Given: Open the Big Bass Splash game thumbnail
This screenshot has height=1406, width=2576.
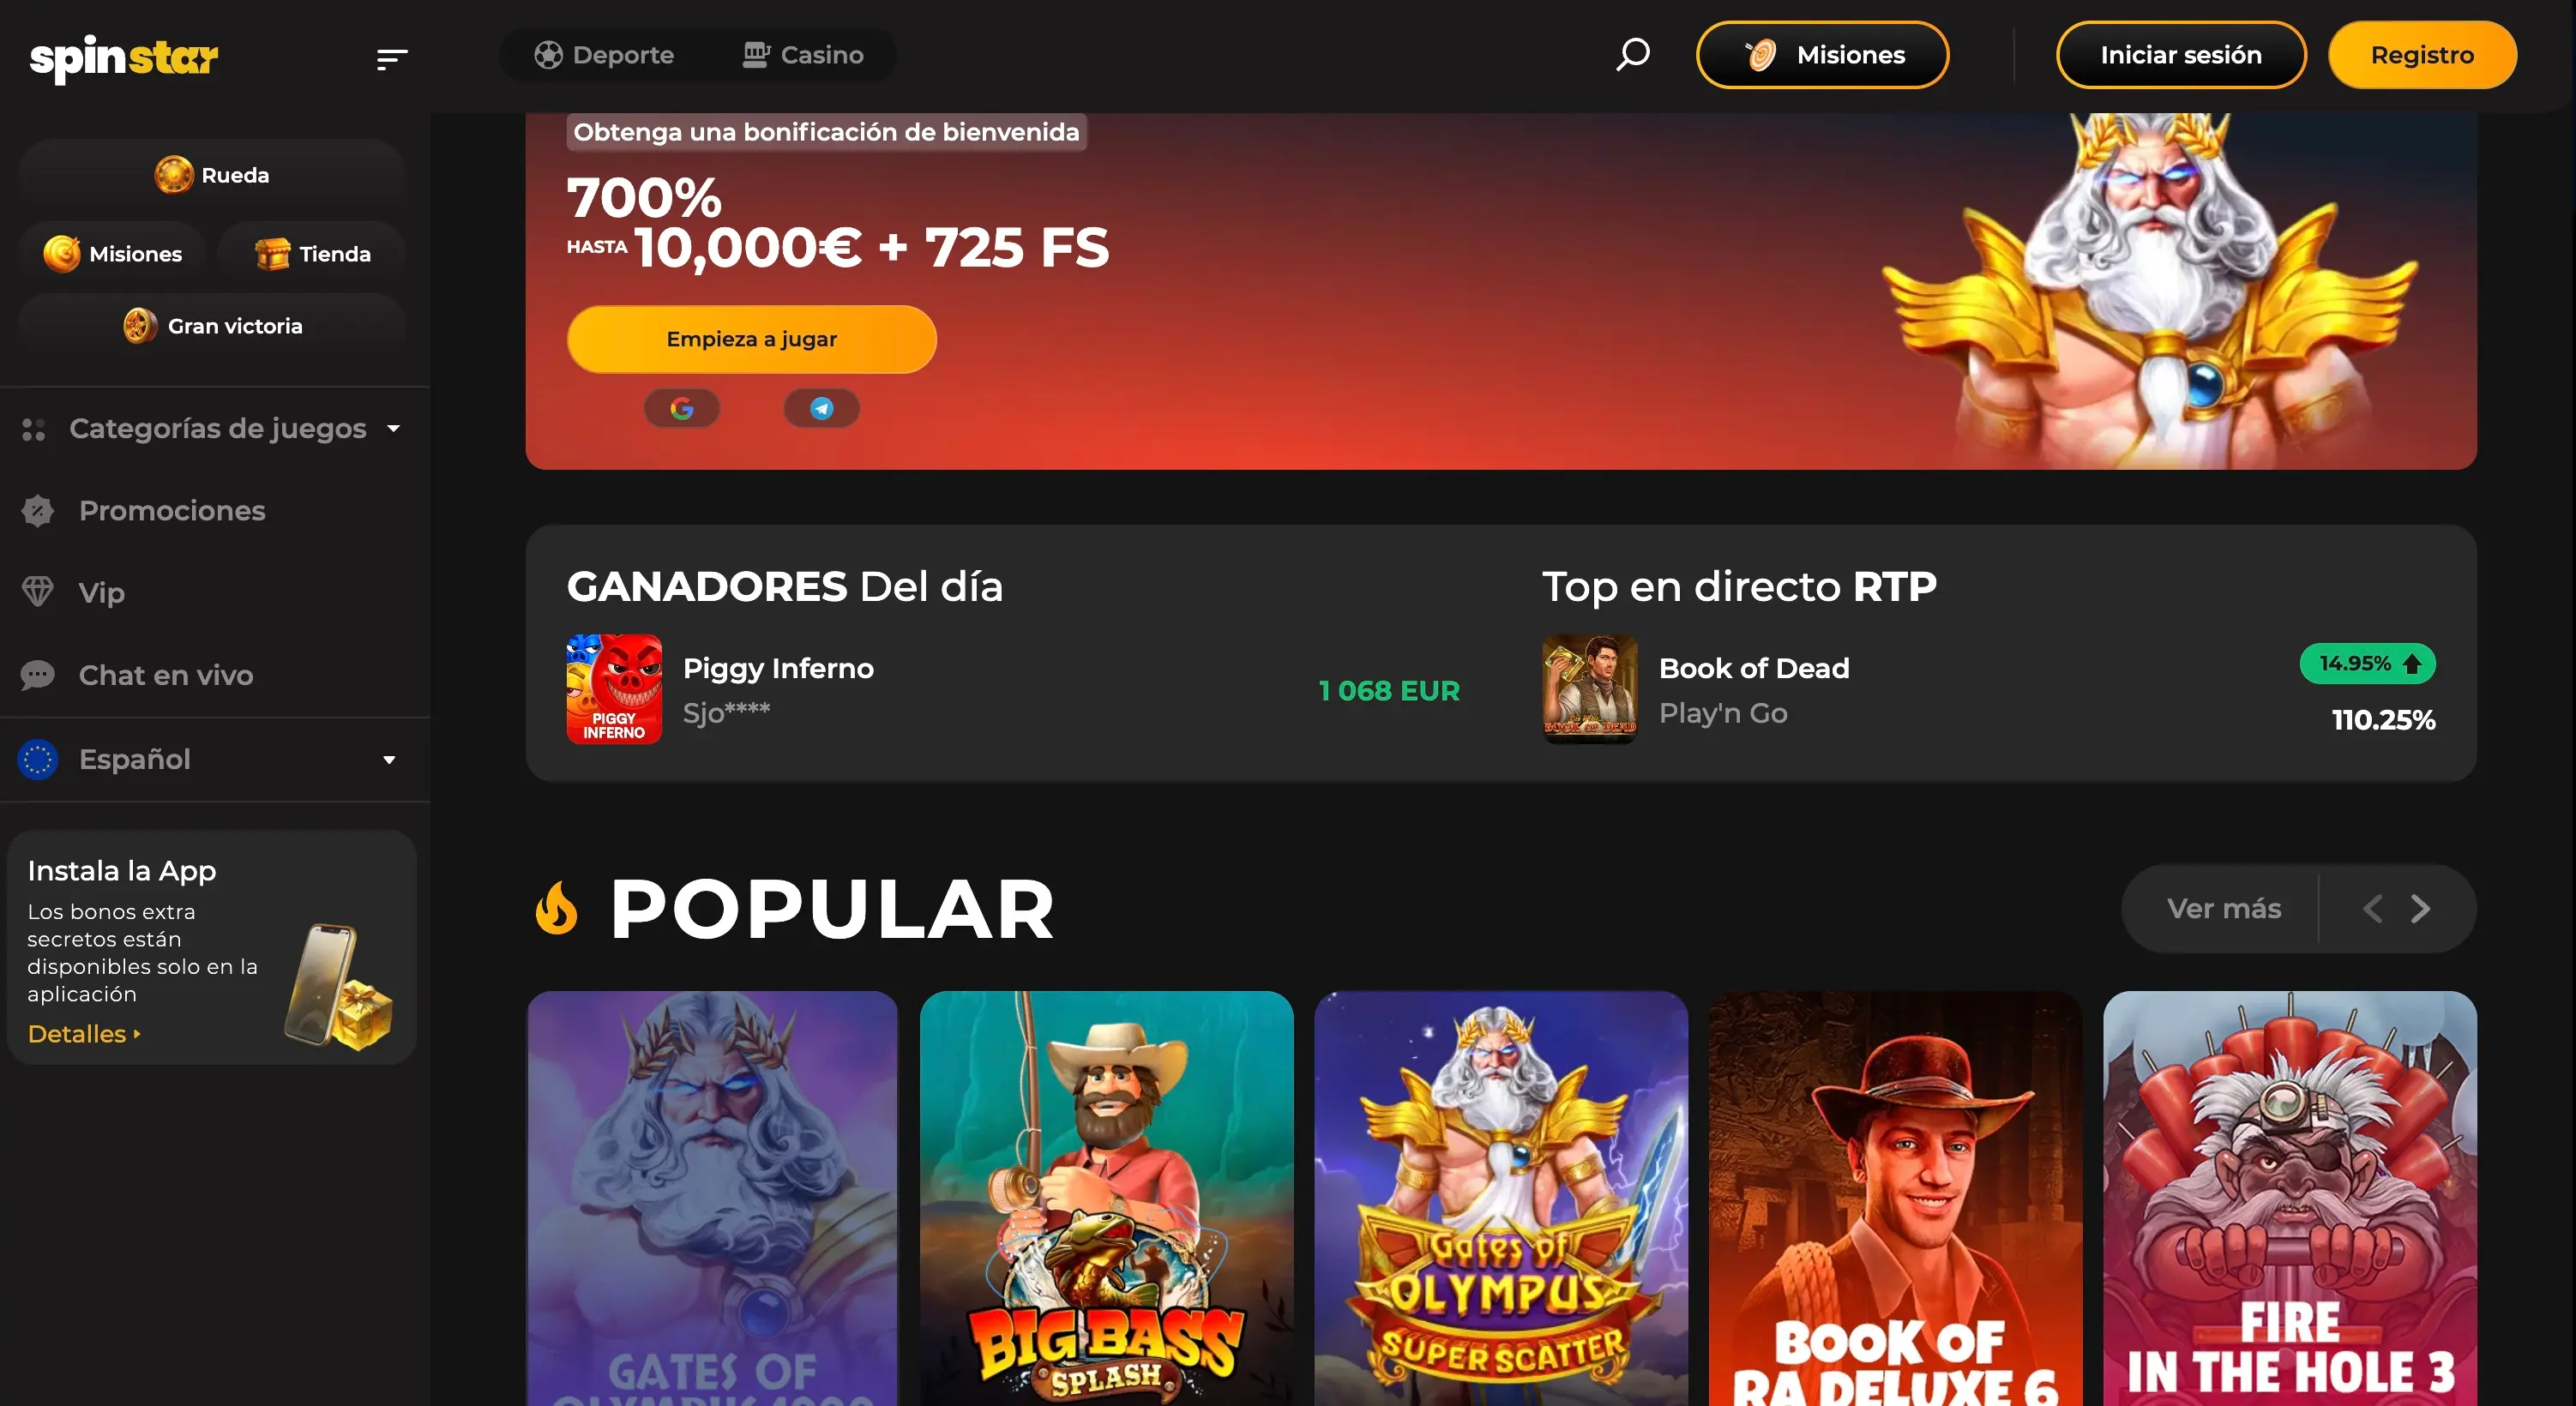Looking at the screenshot, I should point(1106,1198).
